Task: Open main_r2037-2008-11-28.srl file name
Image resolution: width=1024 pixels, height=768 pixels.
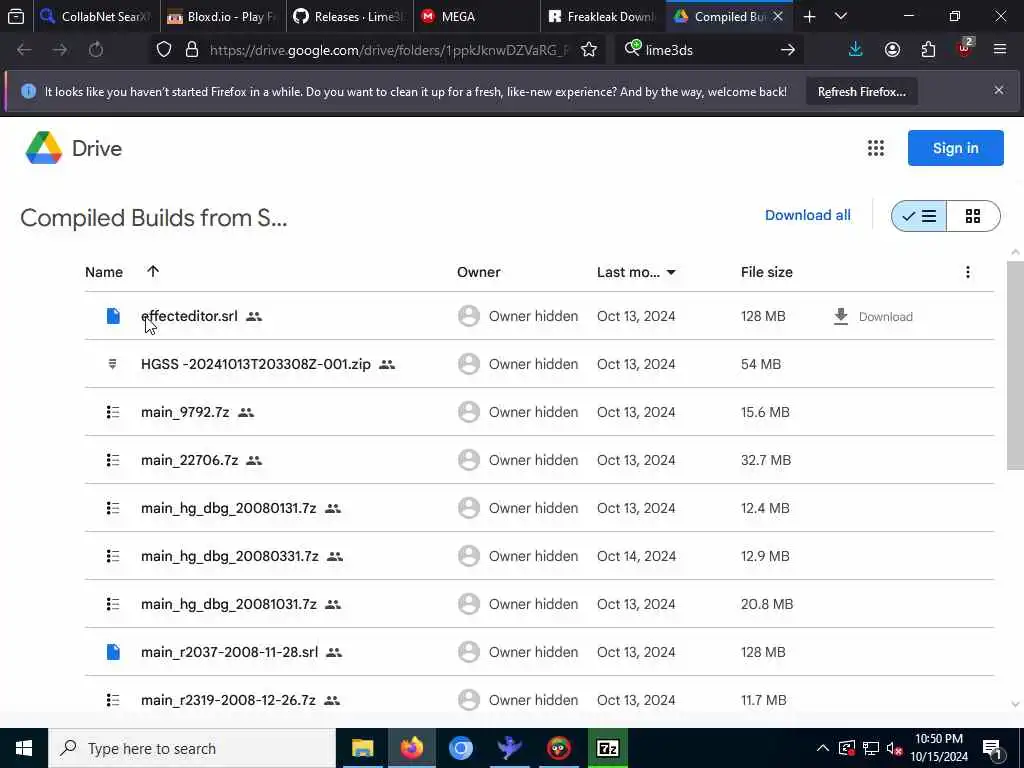Action: click(x=230, y=652)
